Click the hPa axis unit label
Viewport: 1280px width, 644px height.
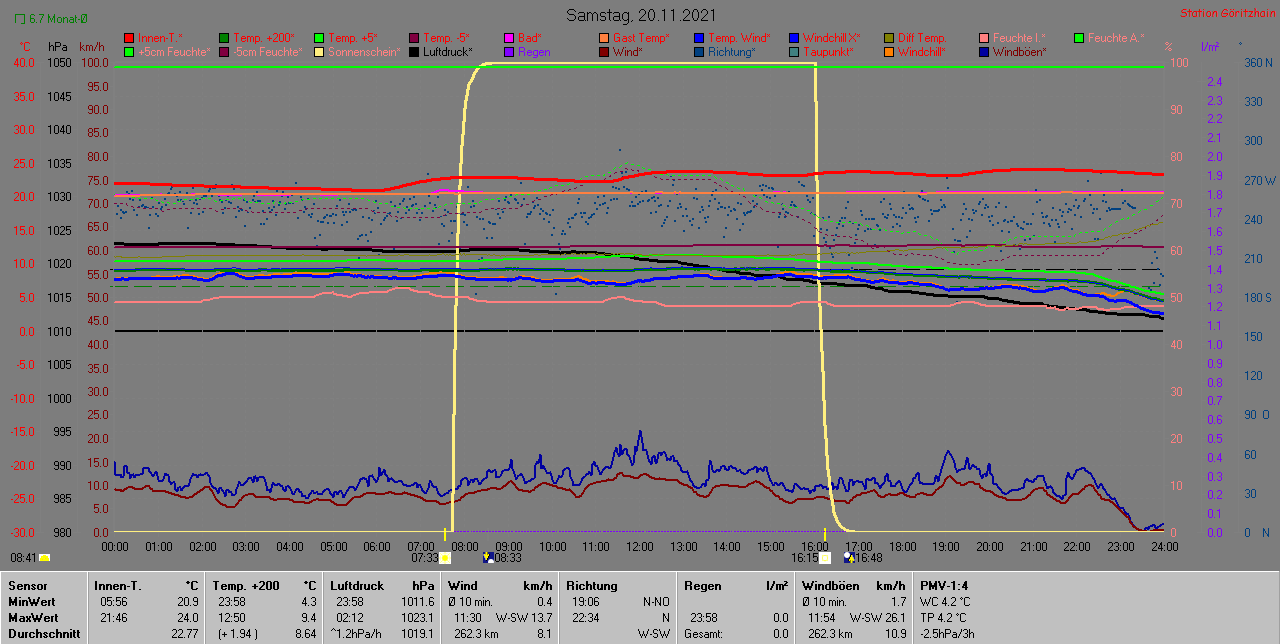coord(57,47)
